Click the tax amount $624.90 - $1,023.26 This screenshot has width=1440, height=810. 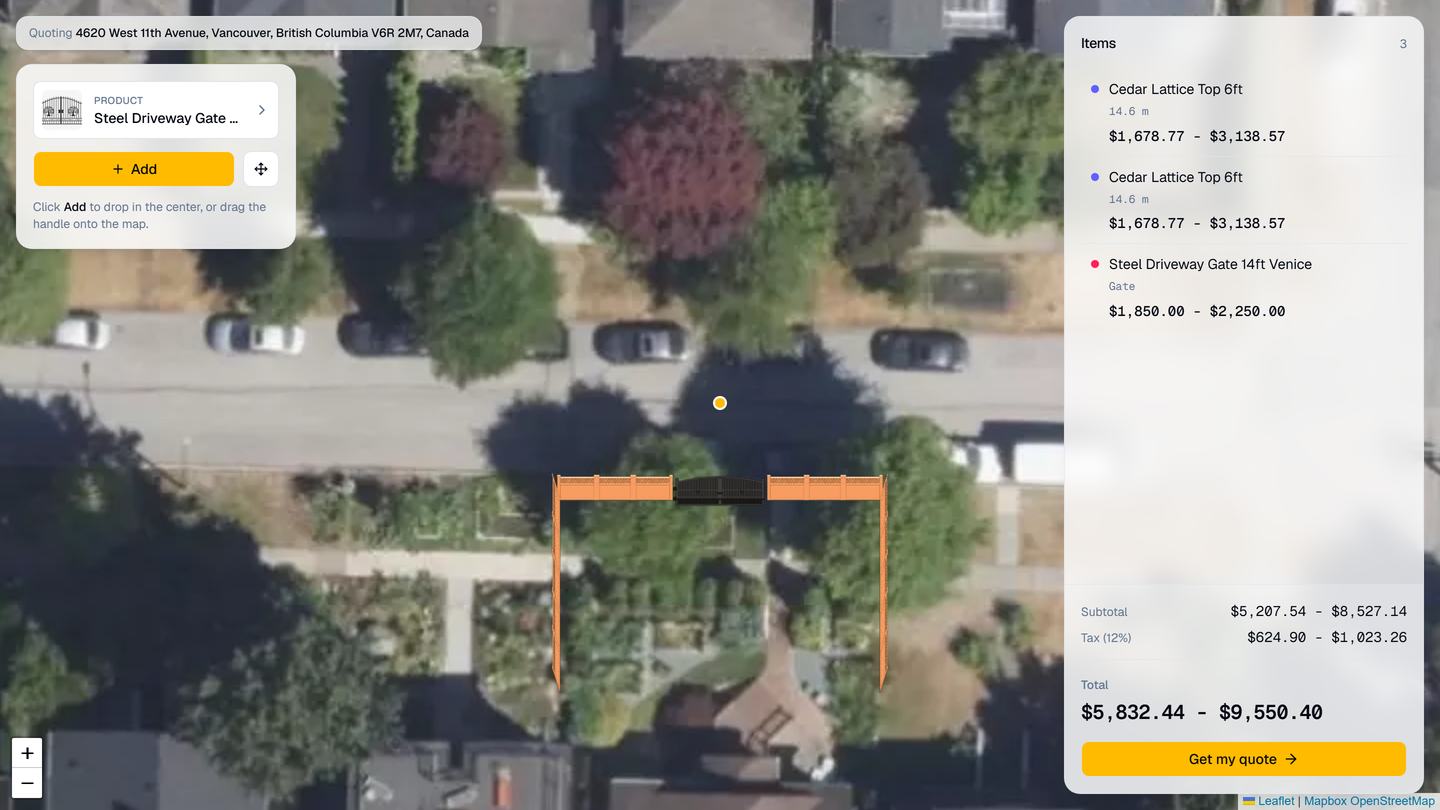click(1327, 637)
